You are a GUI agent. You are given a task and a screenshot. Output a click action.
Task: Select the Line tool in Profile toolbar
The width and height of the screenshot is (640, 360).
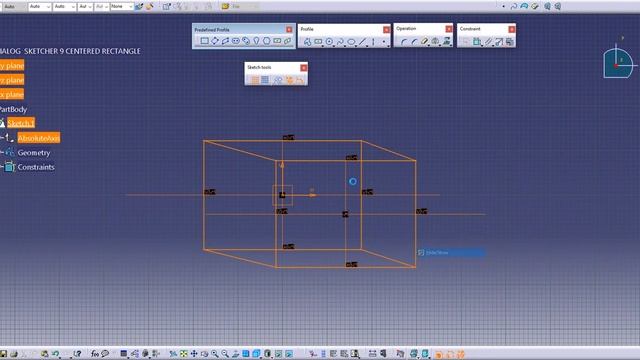(362, 42)
